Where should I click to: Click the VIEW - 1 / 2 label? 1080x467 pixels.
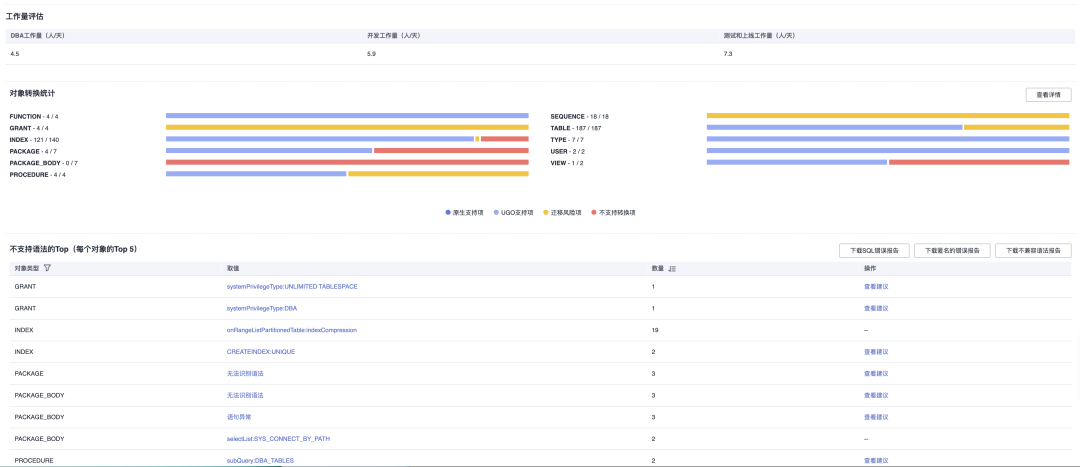(x=568, y=163)
